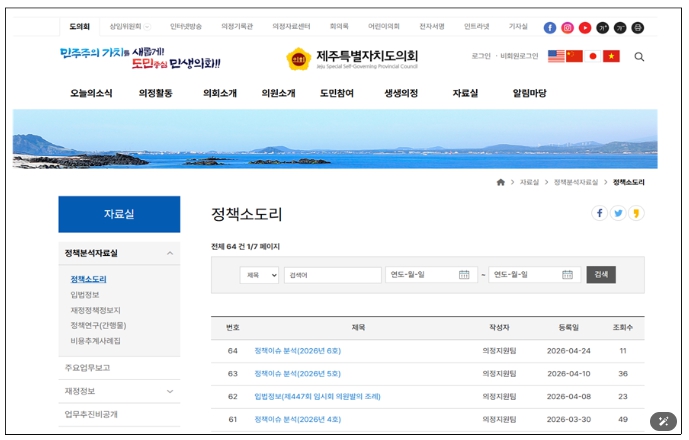The width and height of the screenshot is (689, 440).
Task: Open the council's Instagram icon
Action: 568,27
